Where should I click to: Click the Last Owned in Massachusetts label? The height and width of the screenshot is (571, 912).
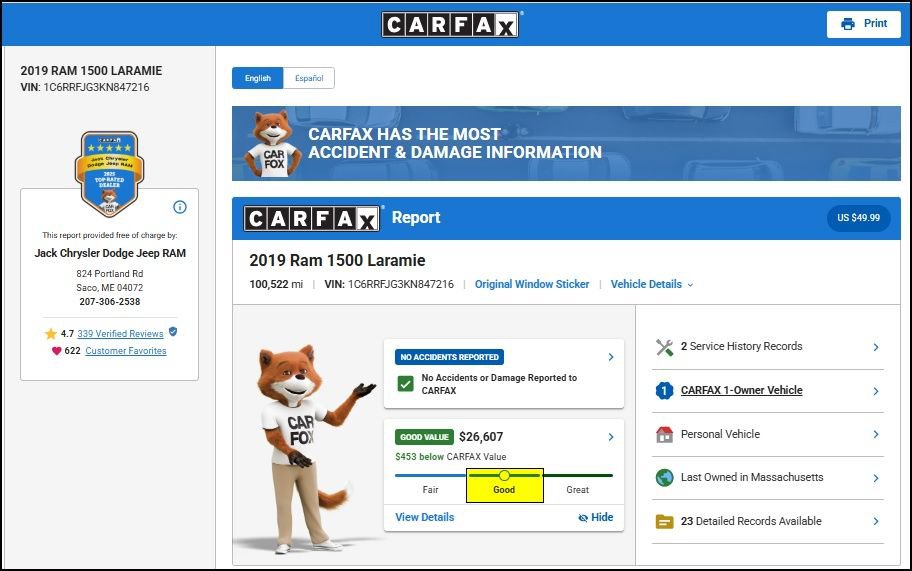point(752,477)
